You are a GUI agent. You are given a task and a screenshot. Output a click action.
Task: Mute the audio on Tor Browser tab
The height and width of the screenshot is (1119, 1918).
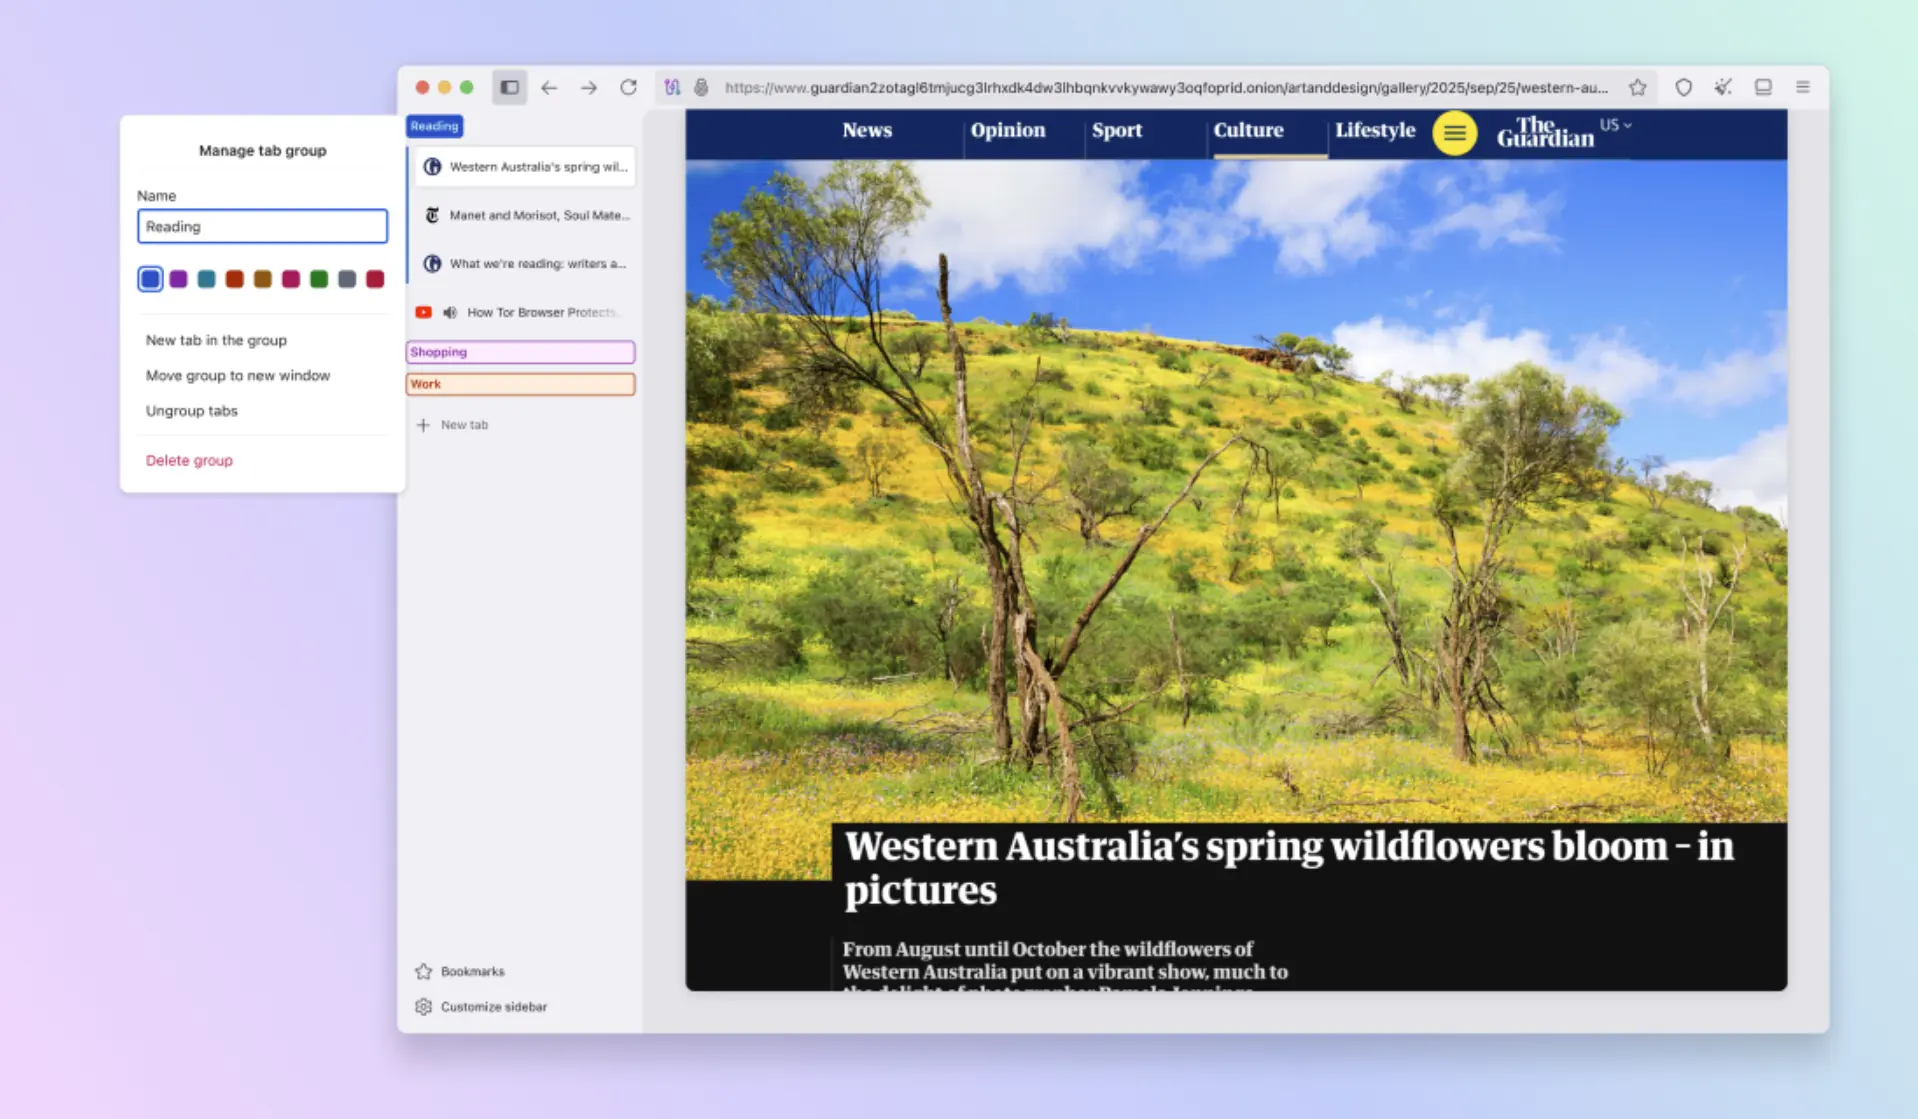coord(450,313)
